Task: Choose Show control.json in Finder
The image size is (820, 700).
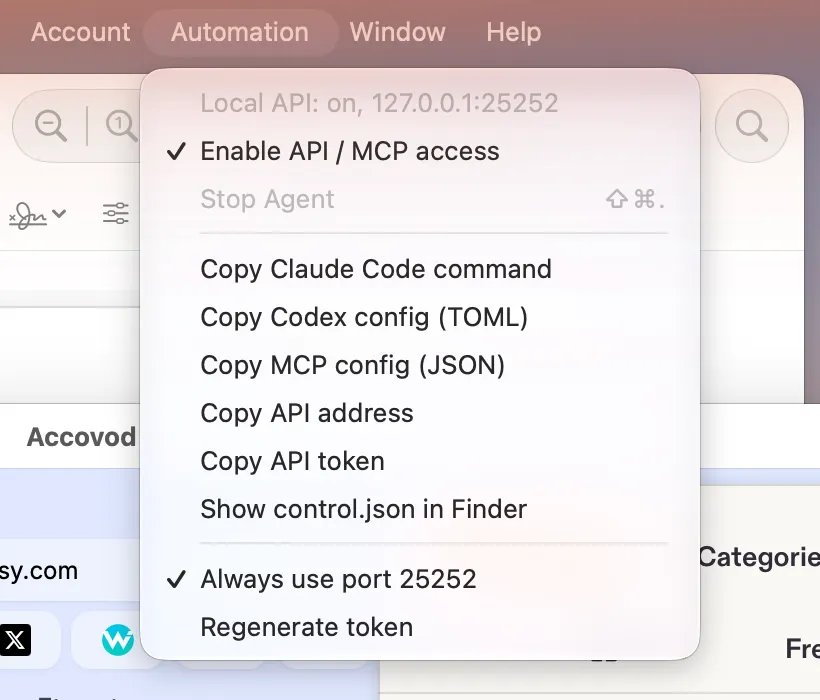Action: (420, 509)
